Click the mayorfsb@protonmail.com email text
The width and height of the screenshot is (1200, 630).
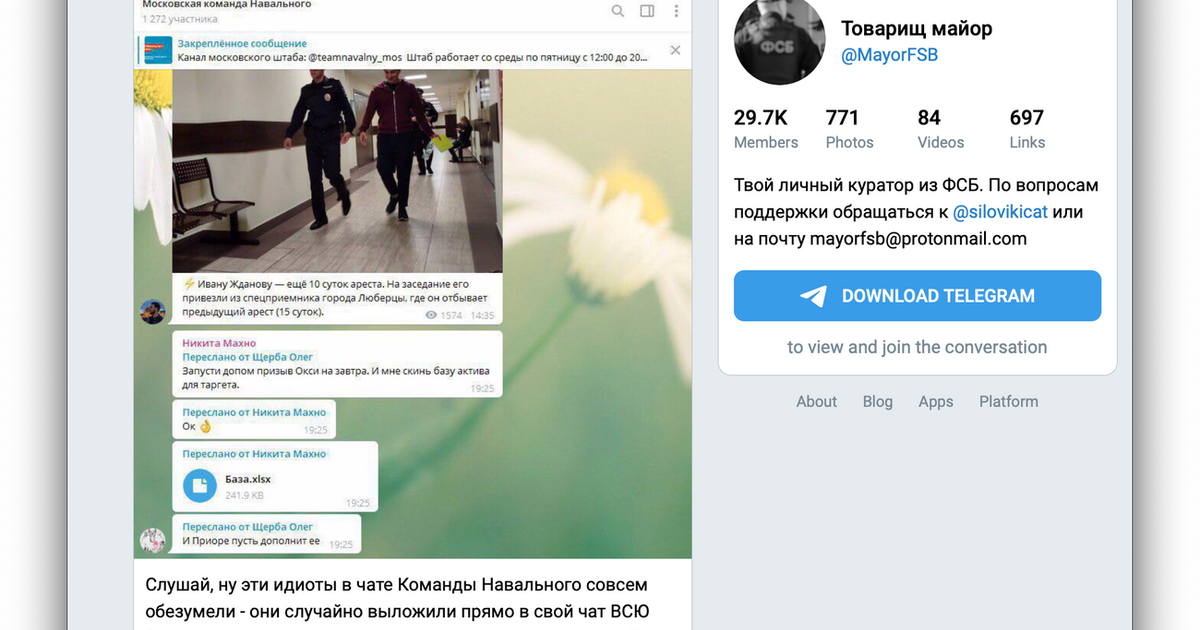point(918,238)
